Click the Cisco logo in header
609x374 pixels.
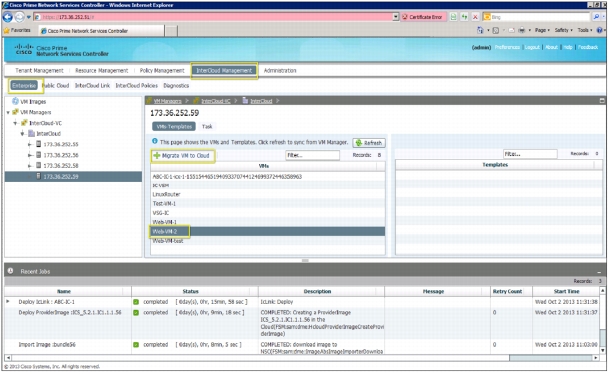click(24, 49)
